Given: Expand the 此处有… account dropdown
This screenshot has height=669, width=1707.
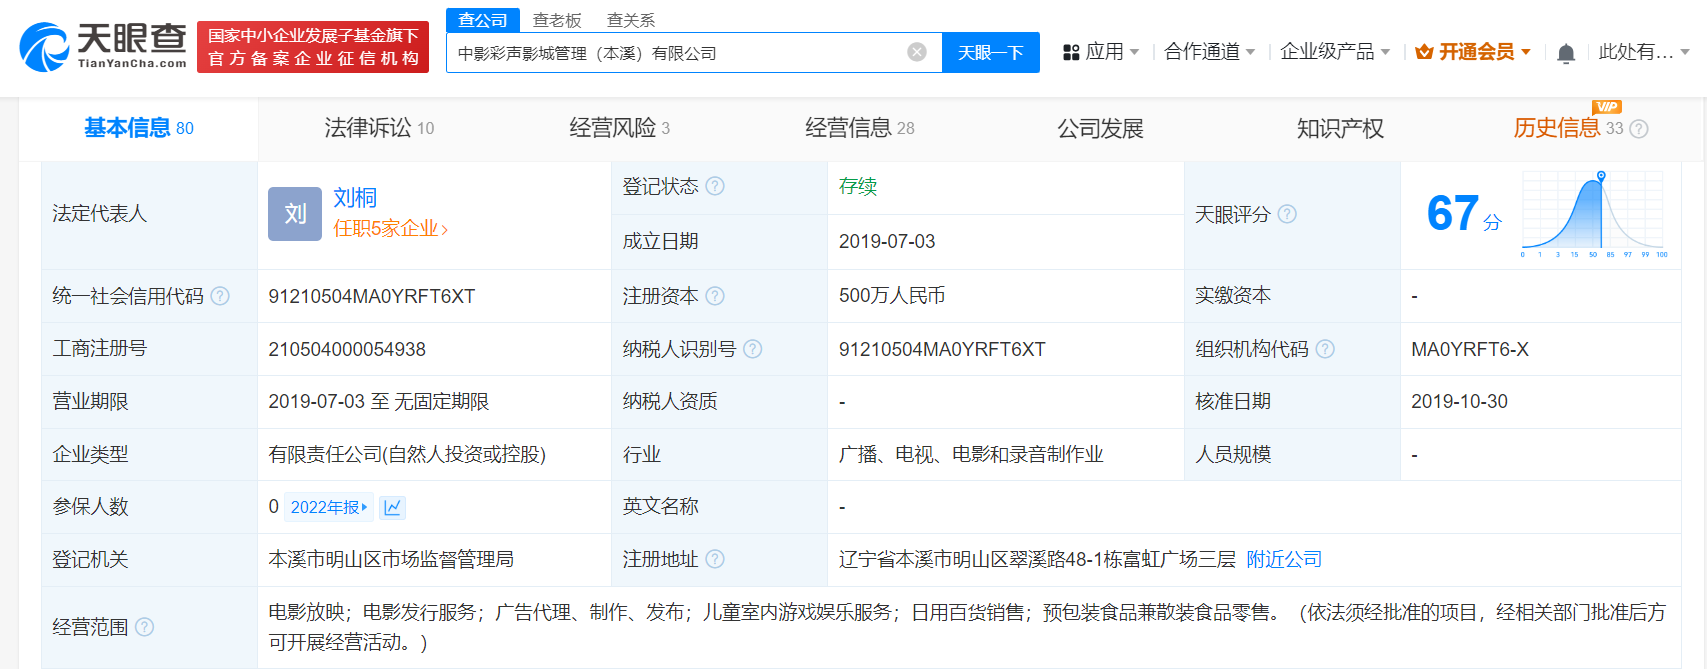Looking at the screenshot, I should [x=1685, y=52].
